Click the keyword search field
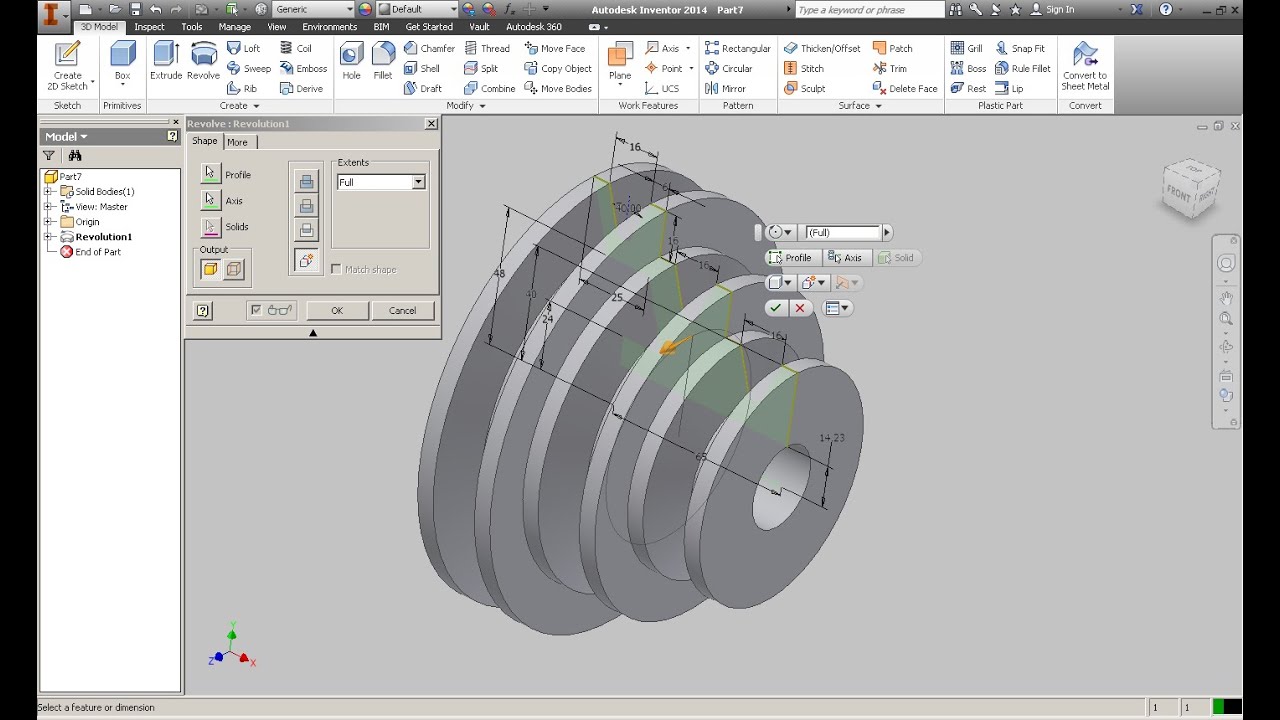The width and height of the screenshot is (1280, 720). coord(868,10)
